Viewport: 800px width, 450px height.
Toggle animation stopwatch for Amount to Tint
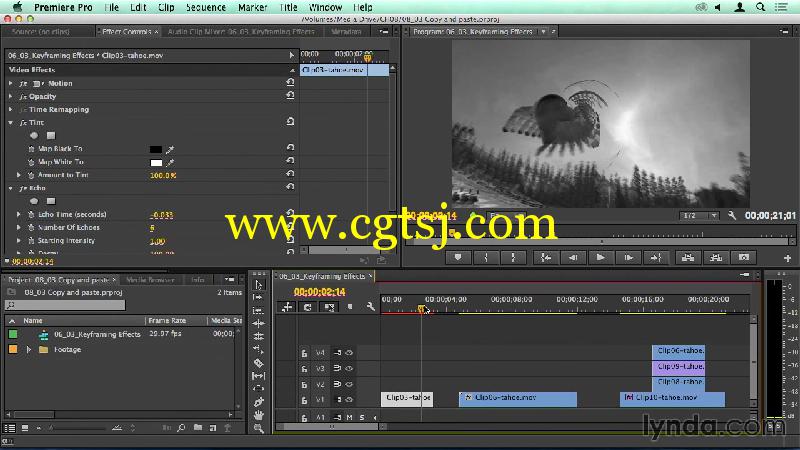tap(31, 175)
